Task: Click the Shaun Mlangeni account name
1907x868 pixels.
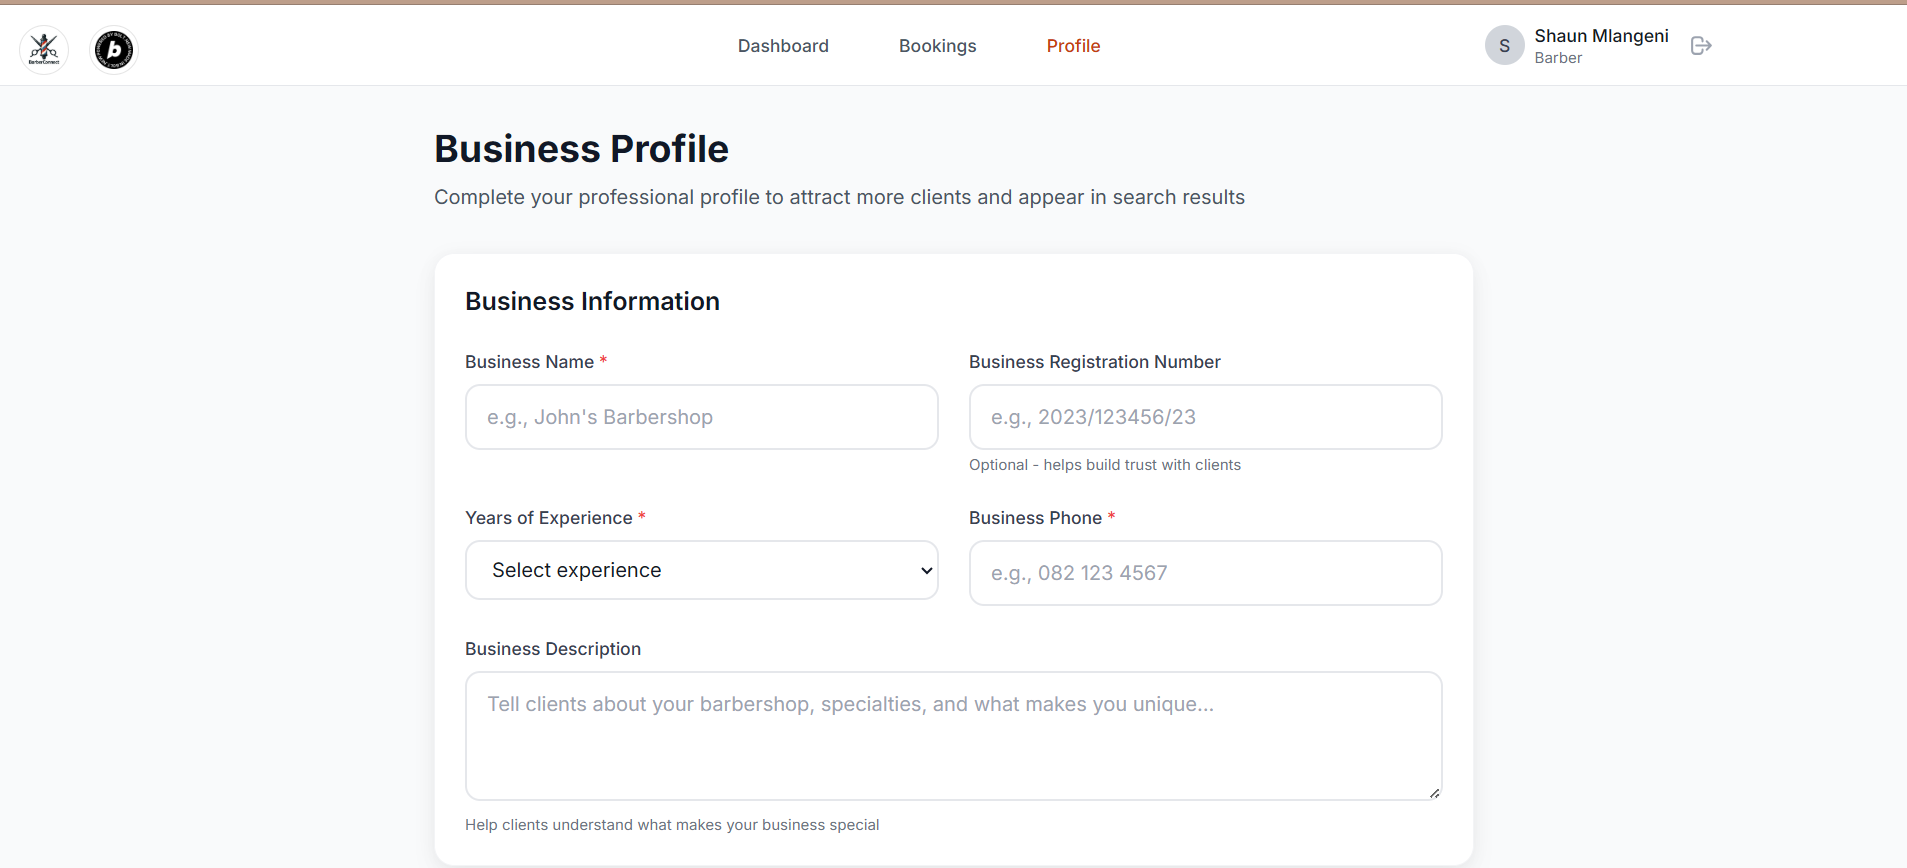Action: click(x=1601, y=36)
